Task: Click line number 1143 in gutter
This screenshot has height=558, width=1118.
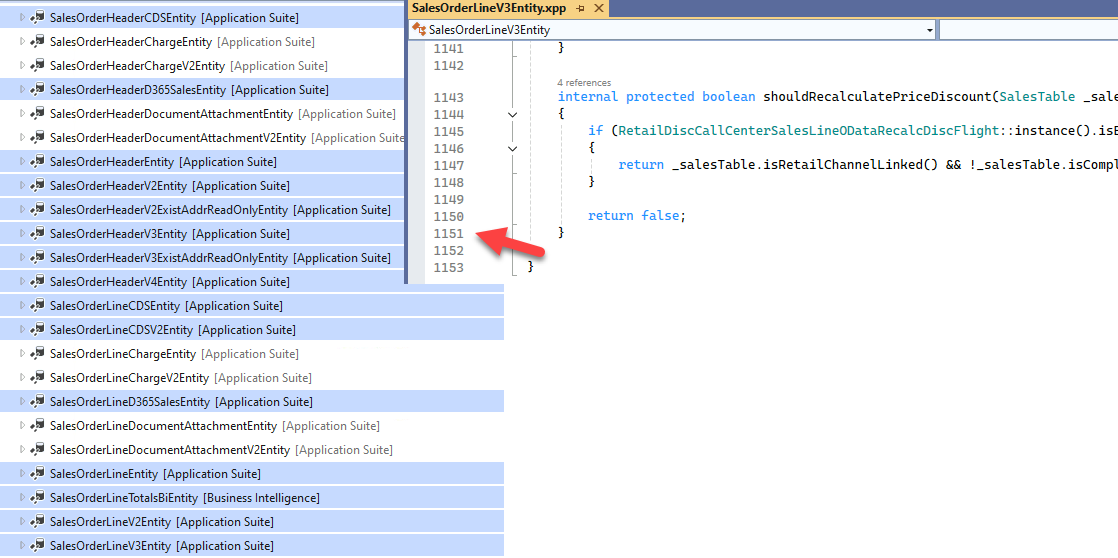Action: 448,98
